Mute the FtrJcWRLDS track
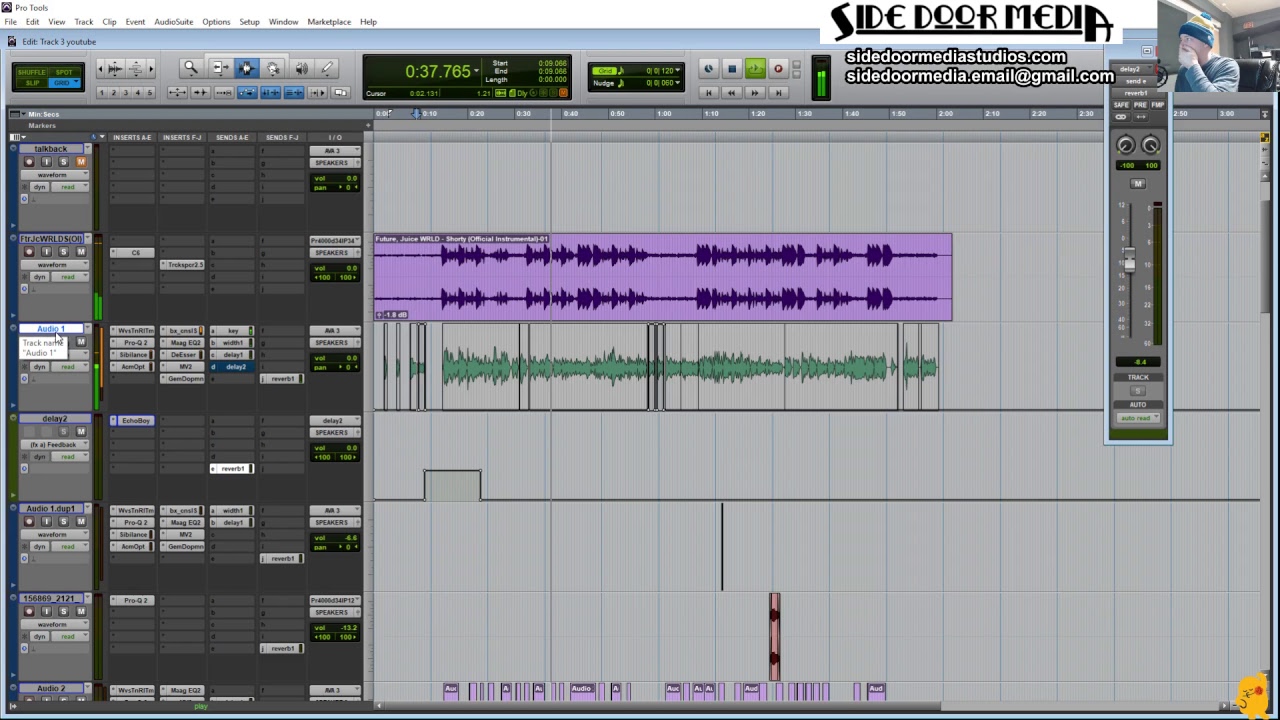 click(x=81, y=252)
